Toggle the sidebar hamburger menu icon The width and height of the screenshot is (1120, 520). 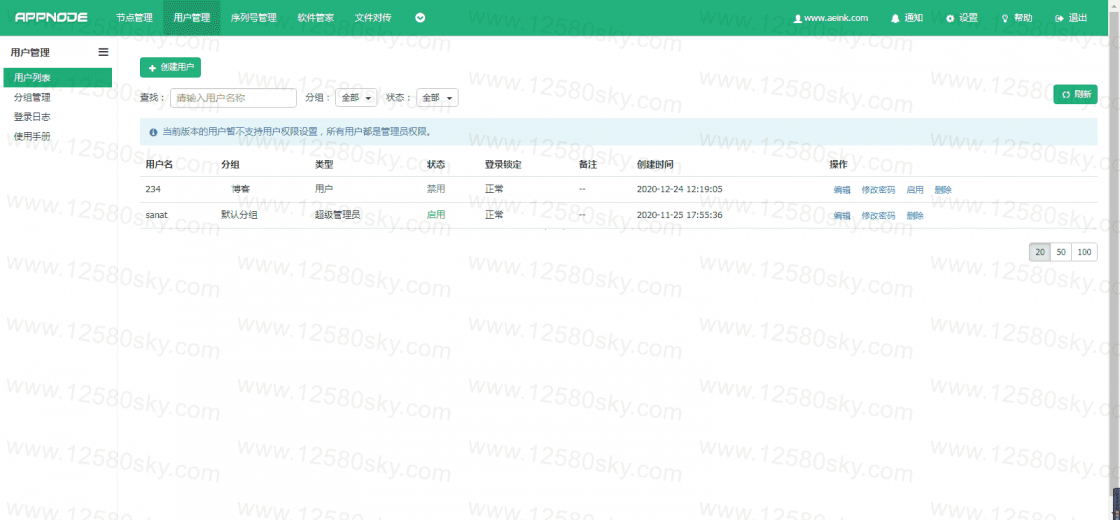(x=104, y=52)
